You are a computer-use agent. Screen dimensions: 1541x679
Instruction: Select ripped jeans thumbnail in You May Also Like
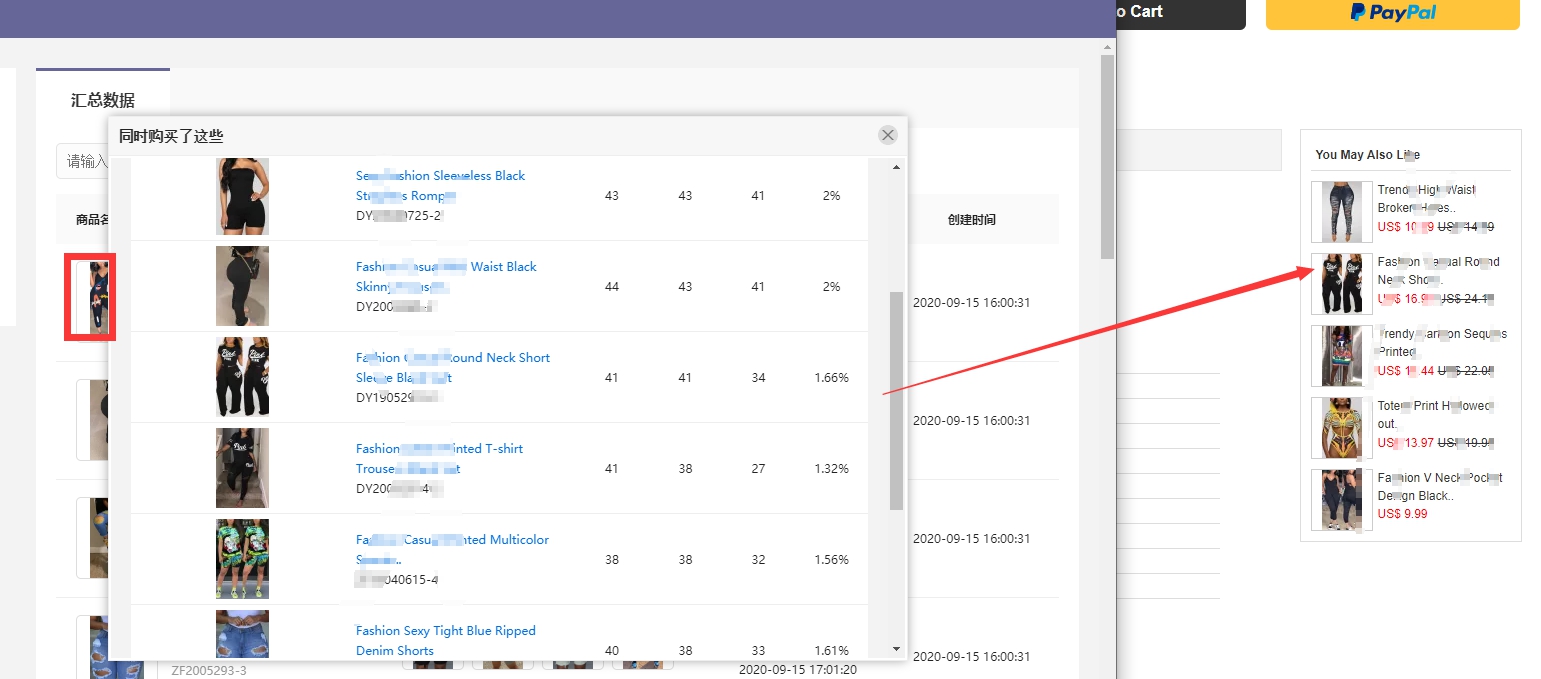click(1341, 211)
